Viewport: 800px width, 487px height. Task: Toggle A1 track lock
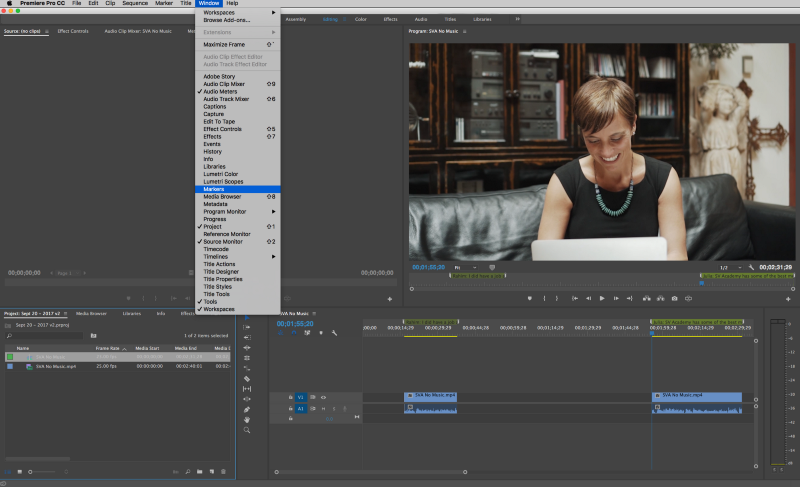click(290, 408)
